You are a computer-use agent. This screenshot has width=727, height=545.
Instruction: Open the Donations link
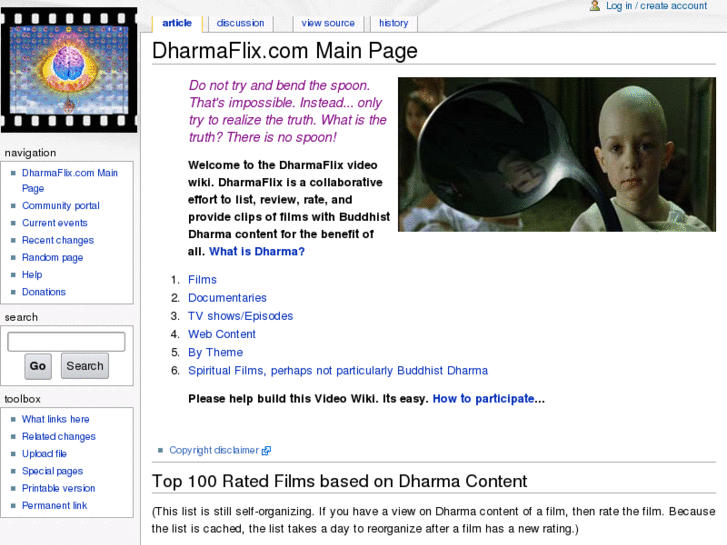[x=44, y=292]
